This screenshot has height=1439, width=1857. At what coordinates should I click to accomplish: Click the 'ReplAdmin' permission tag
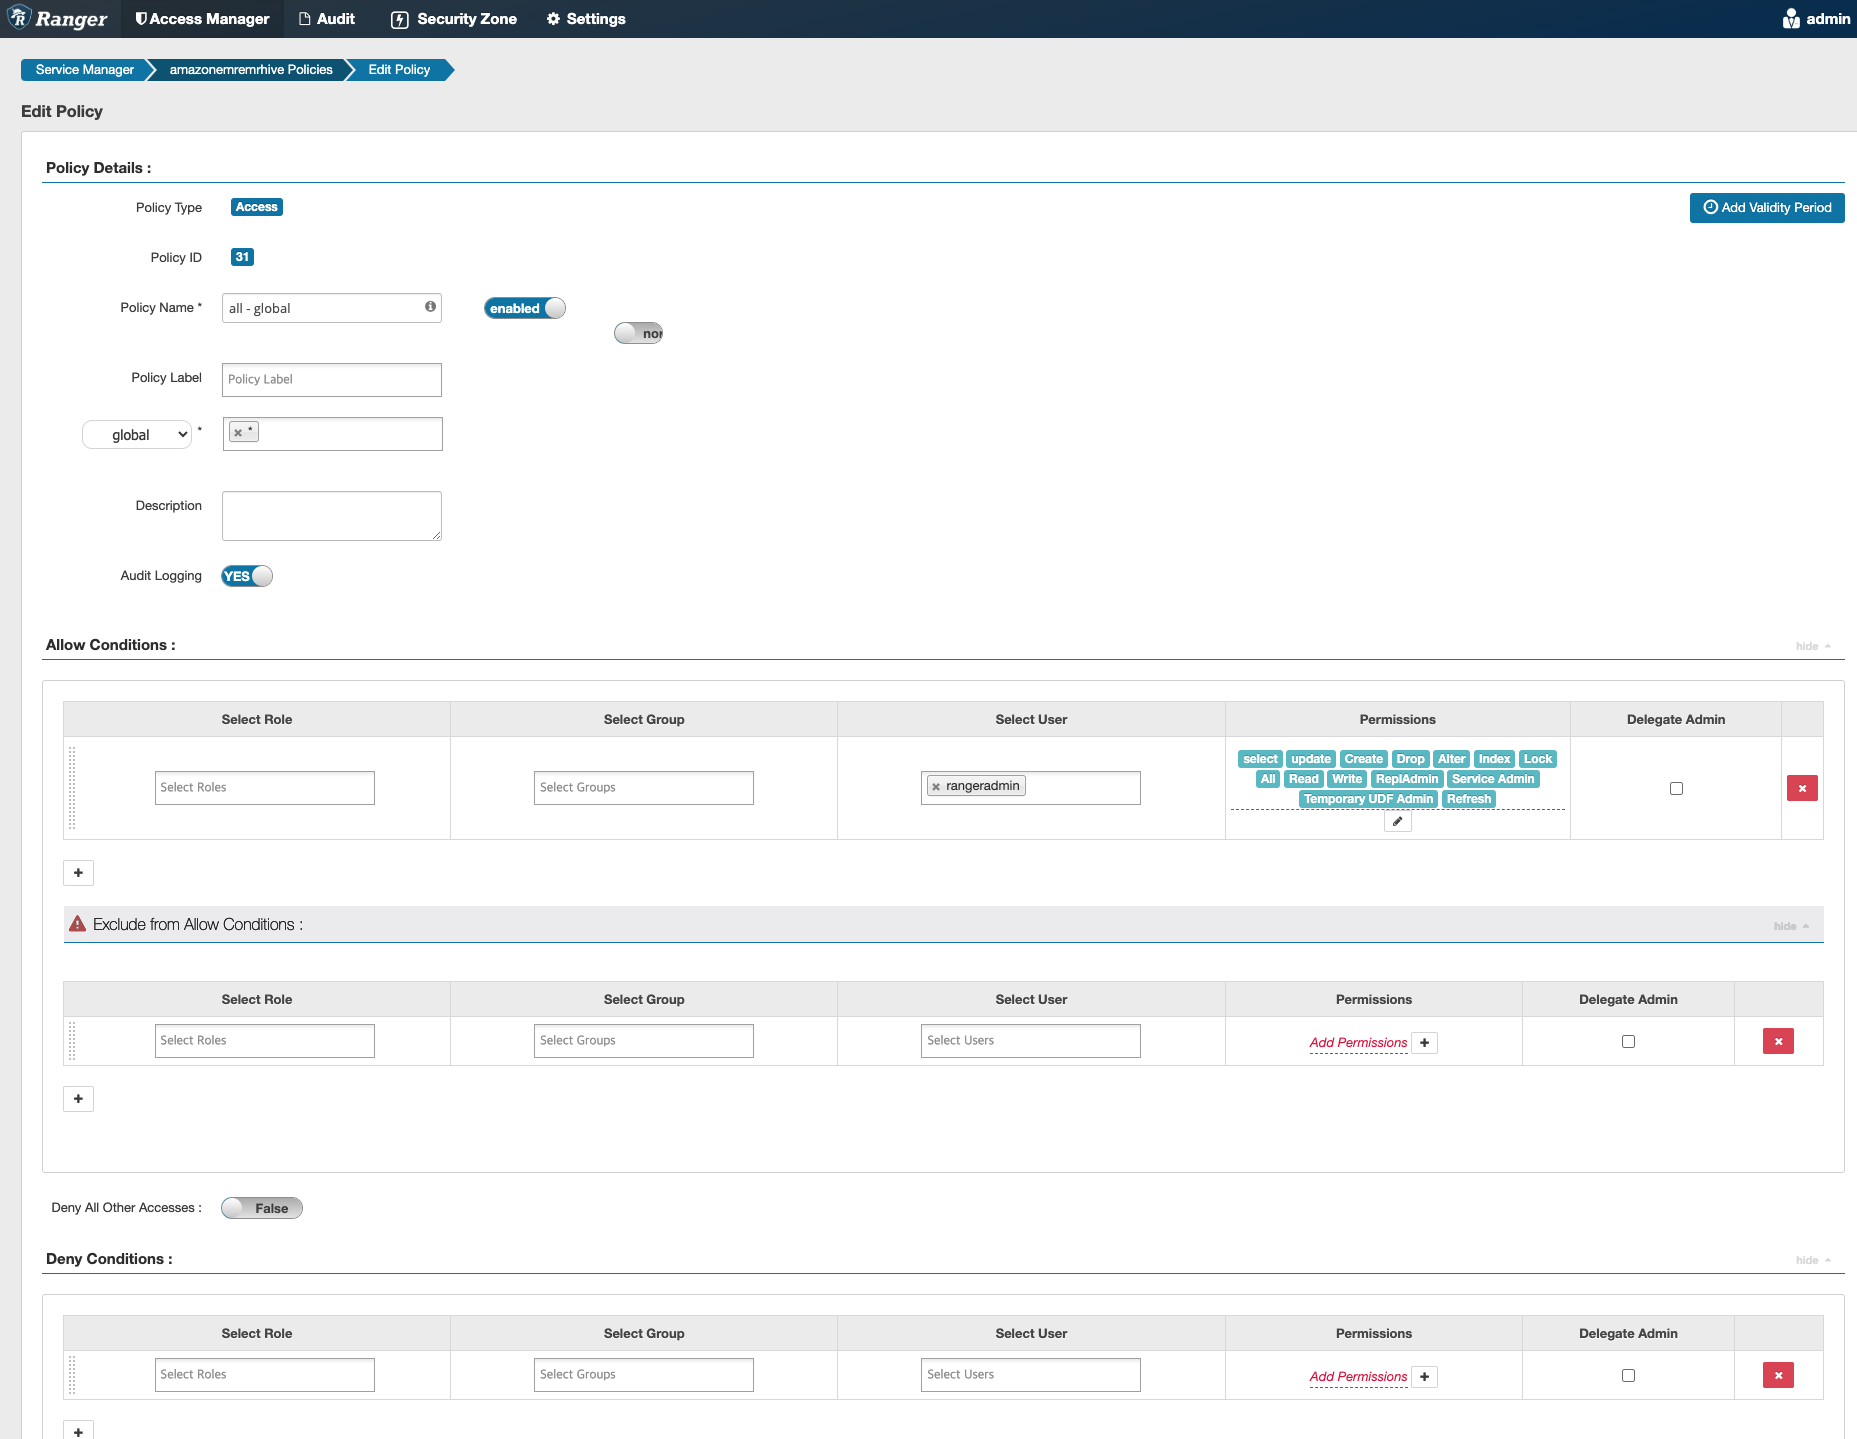point(1406,779)
